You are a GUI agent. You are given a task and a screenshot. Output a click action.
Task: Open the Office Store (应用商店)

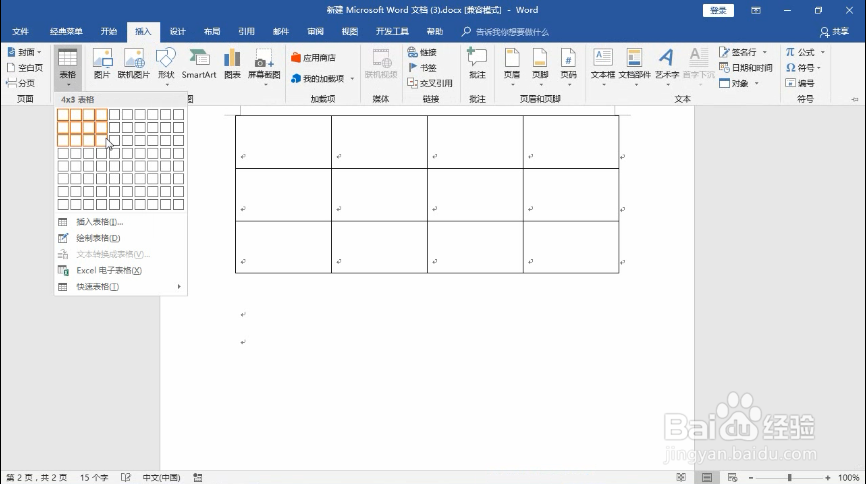314,57
